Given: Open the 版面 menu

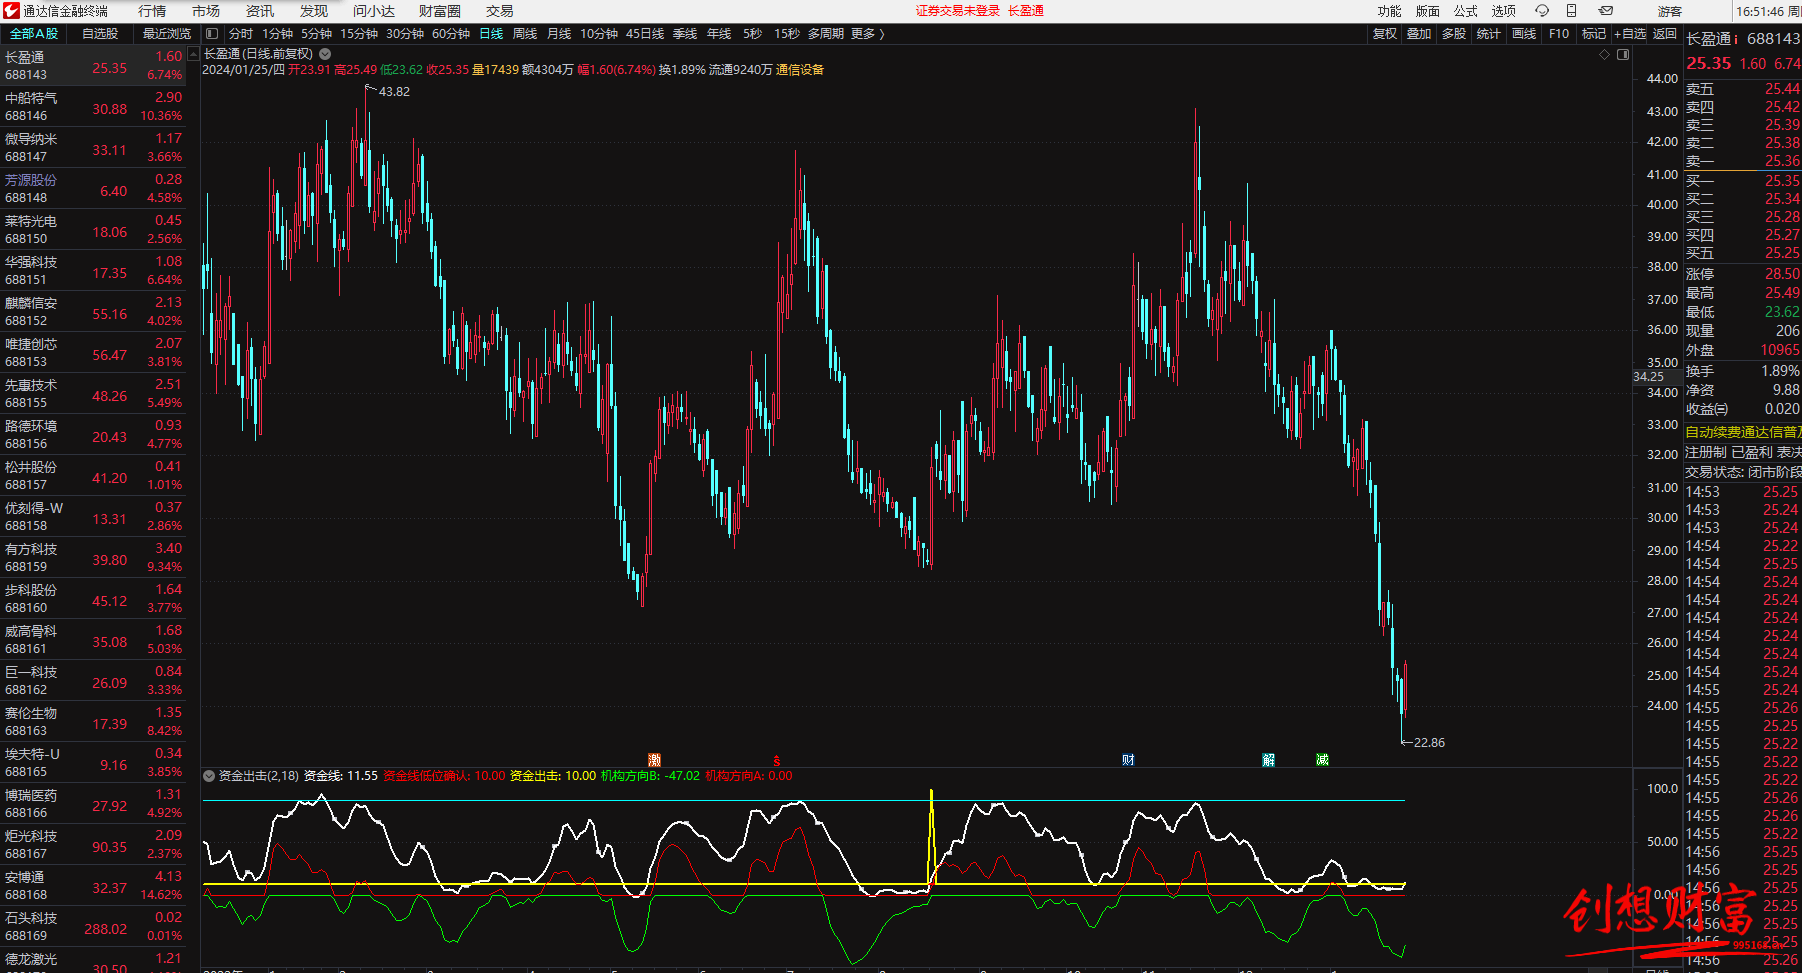Looking at the screenshot, I should click(1428, 11).
